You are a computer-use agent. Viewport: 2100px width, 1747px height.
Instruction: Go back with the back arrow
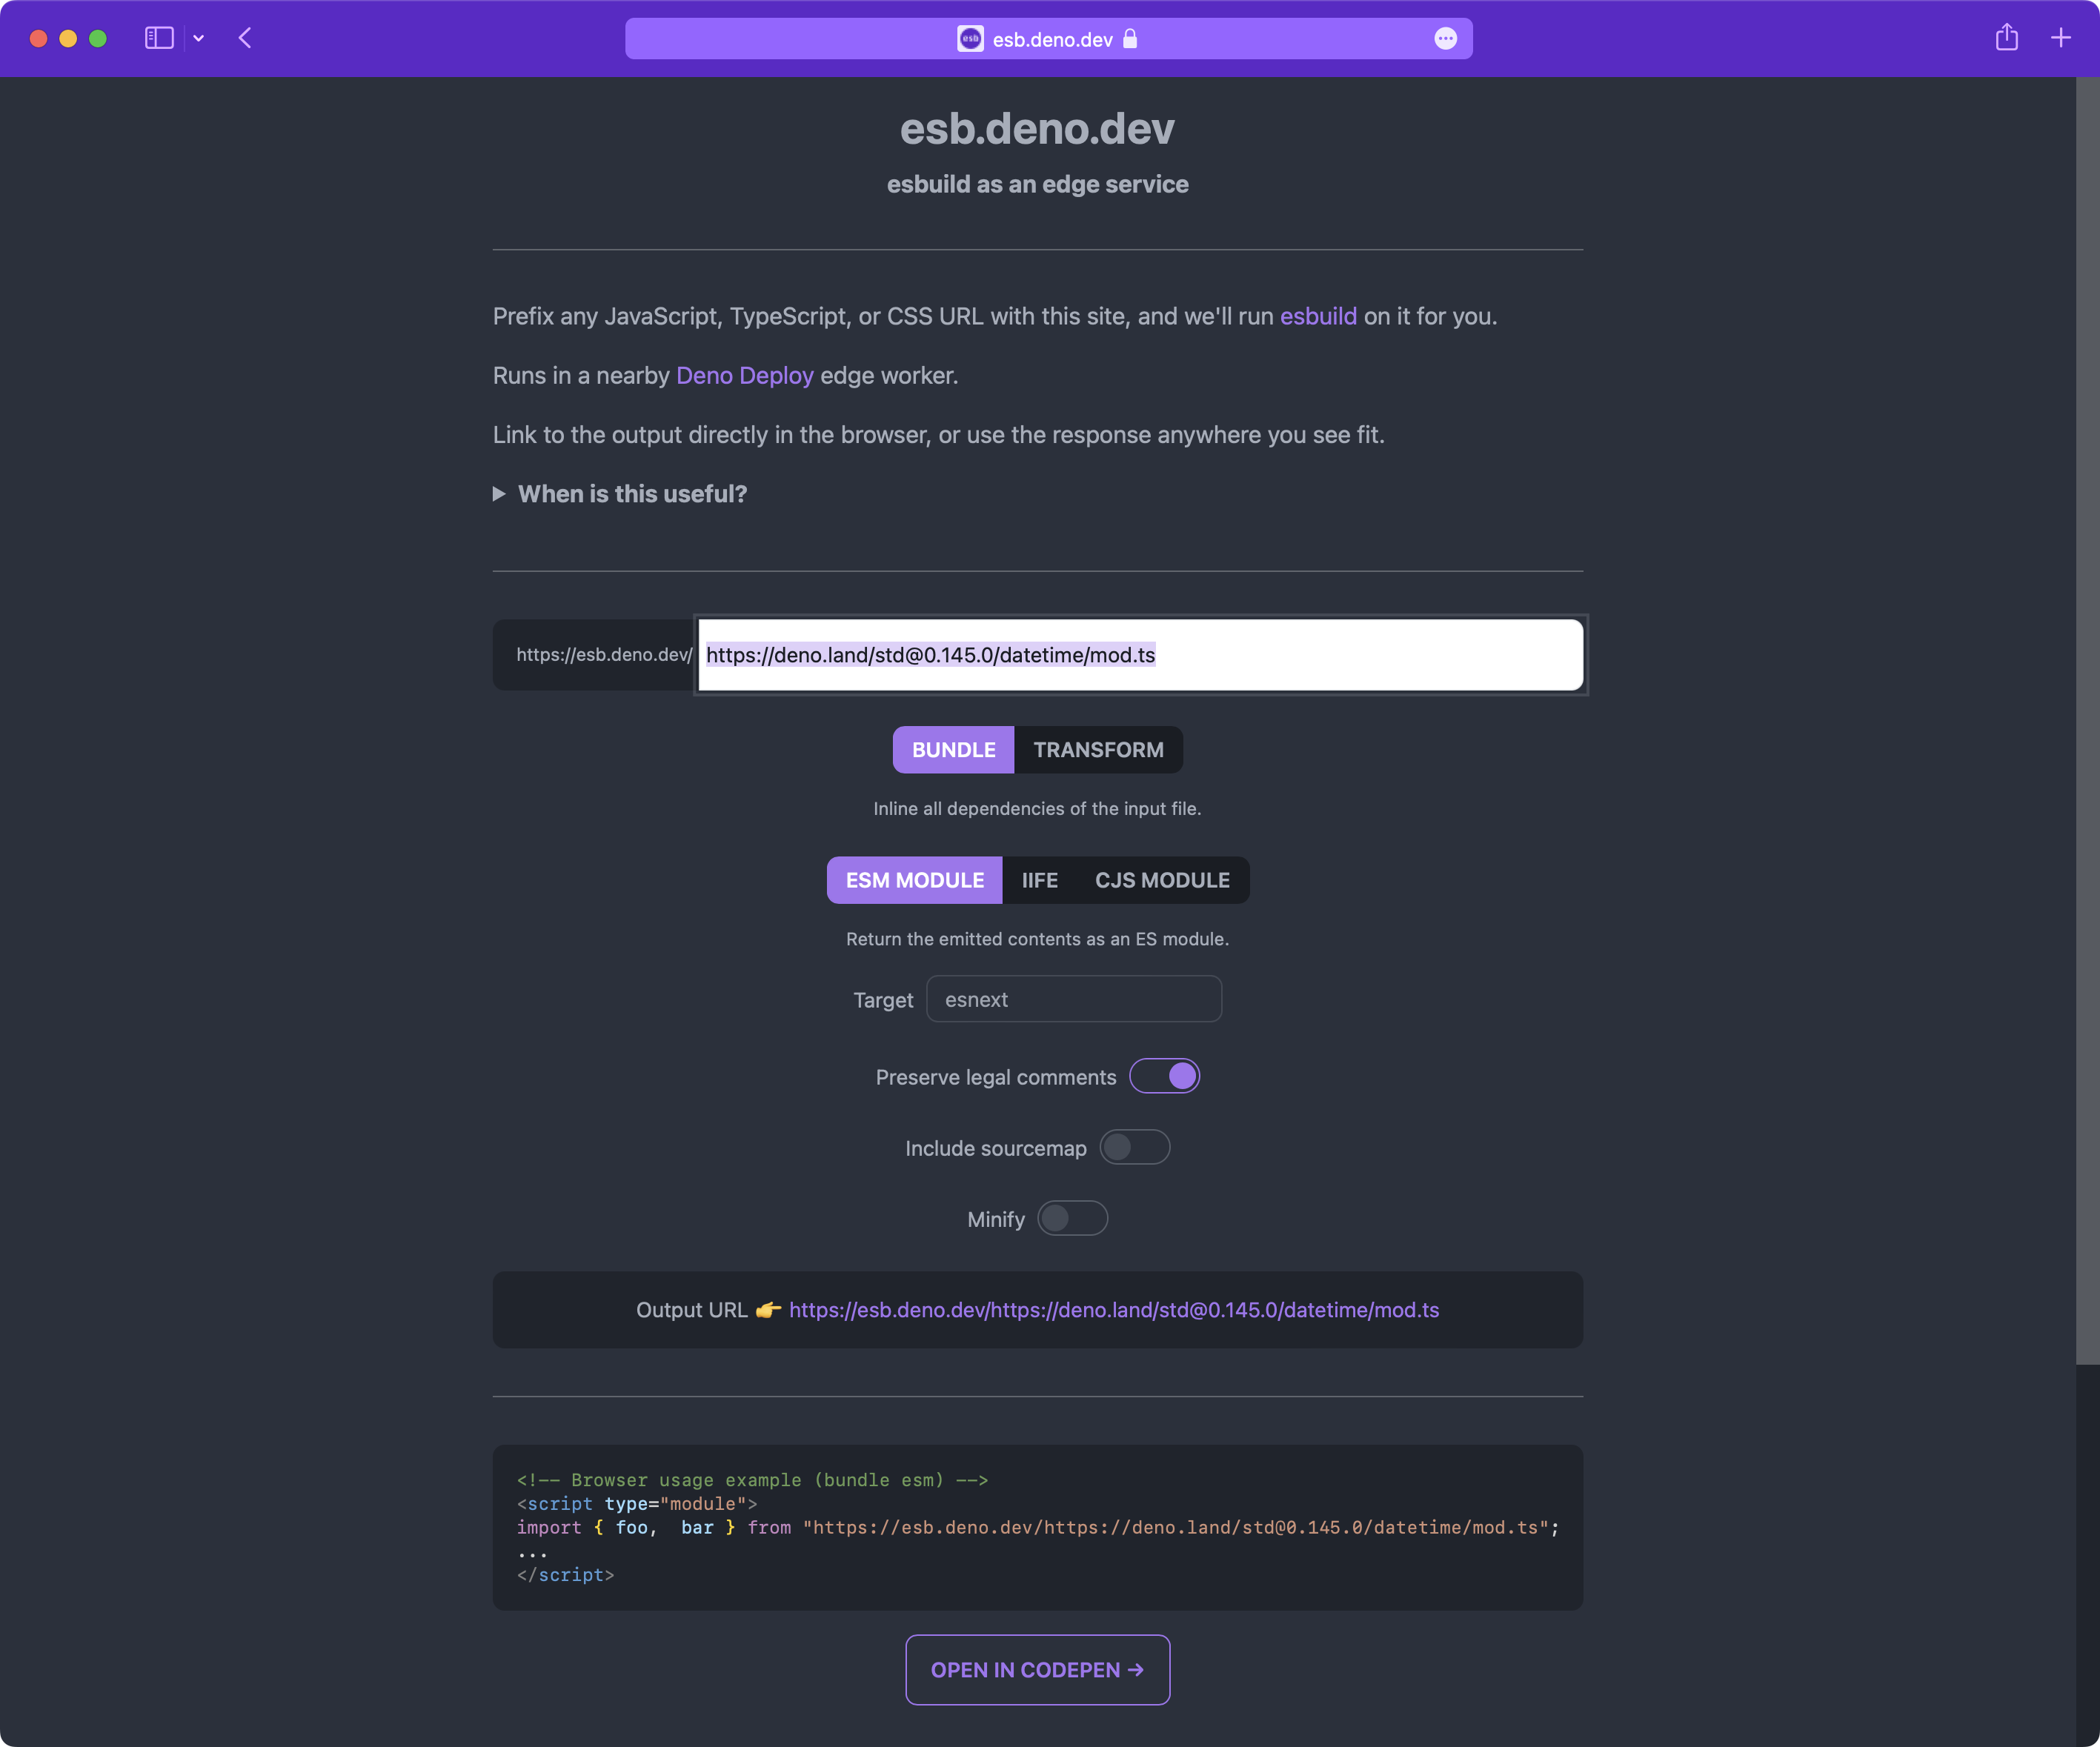click(245, 38)
